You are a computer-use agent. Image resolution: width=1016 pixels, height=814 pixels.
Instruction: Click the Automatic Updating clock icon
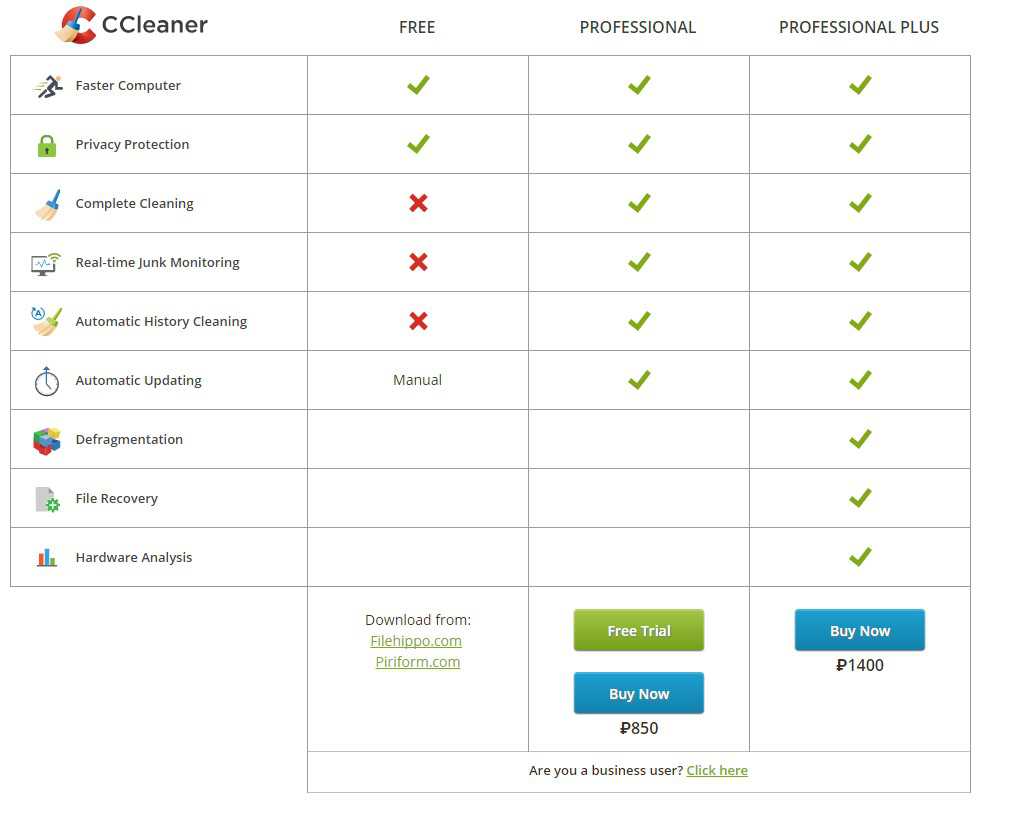(x=47, y=381)
